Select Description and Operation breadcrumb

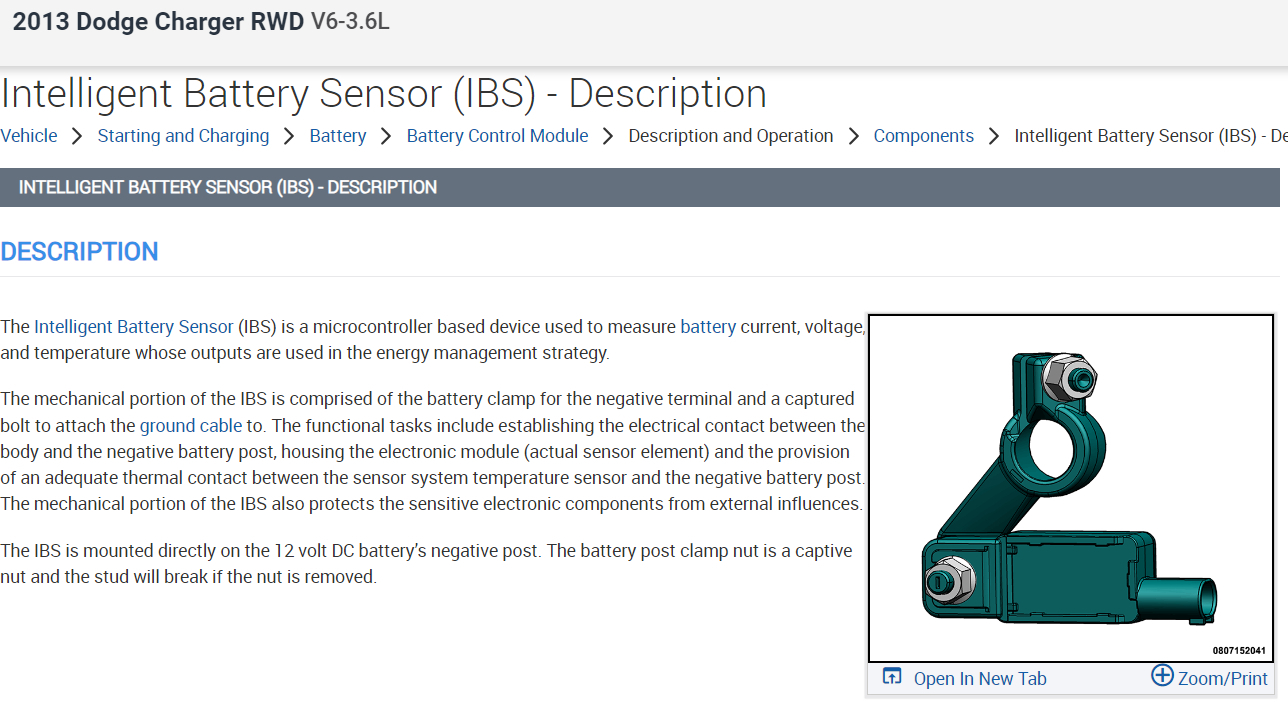coord(731,136)
